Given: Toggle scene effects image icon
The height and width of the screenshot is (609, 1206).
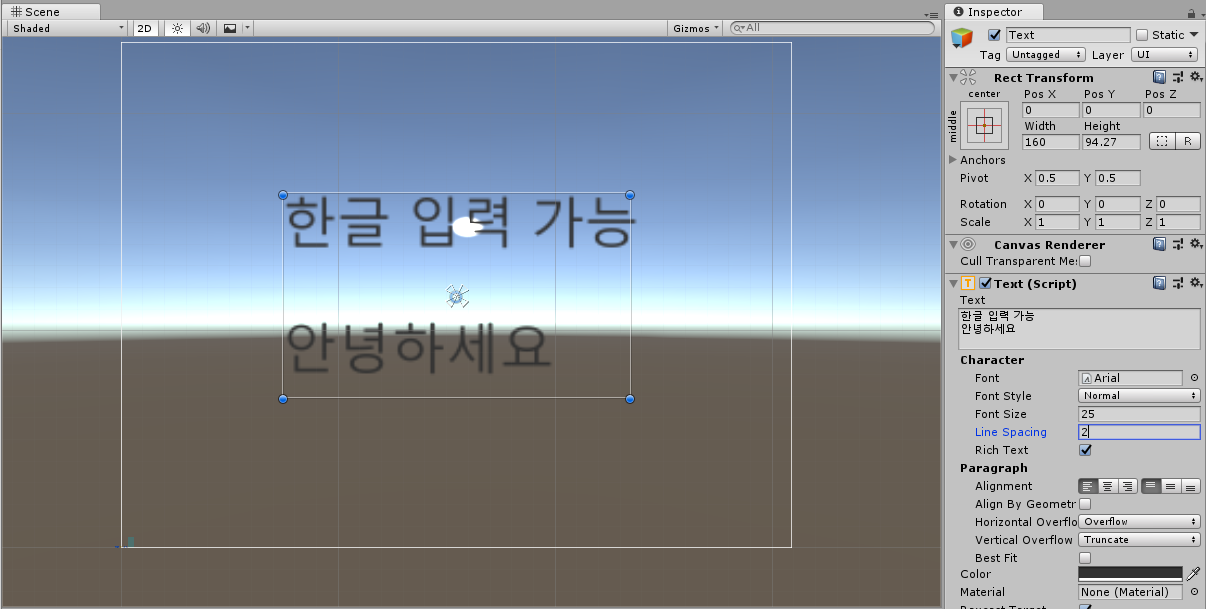Looking at the screenshot, I should click(x=230, y=28).
